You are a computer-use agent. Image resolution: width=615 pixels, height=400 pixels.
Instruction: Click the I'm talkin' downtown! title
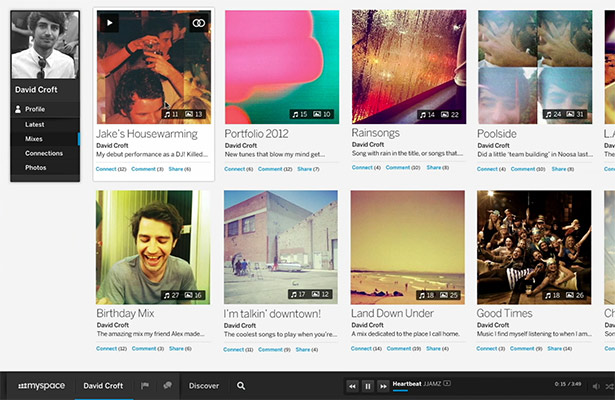[272, 314]
